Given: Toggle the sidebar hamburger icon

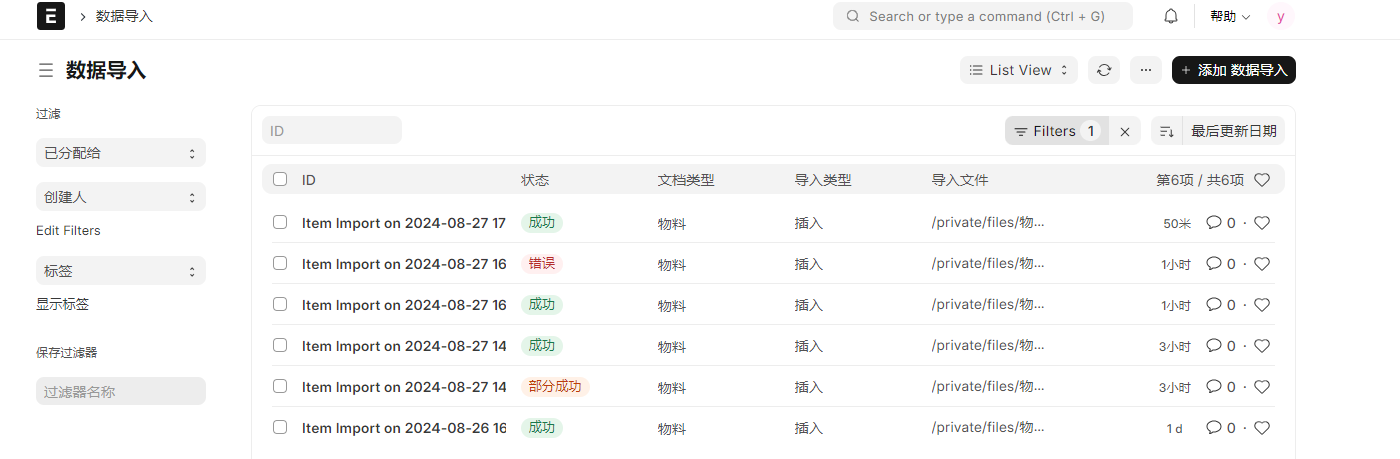Looking at the screenshot, I should pos(46,70).
